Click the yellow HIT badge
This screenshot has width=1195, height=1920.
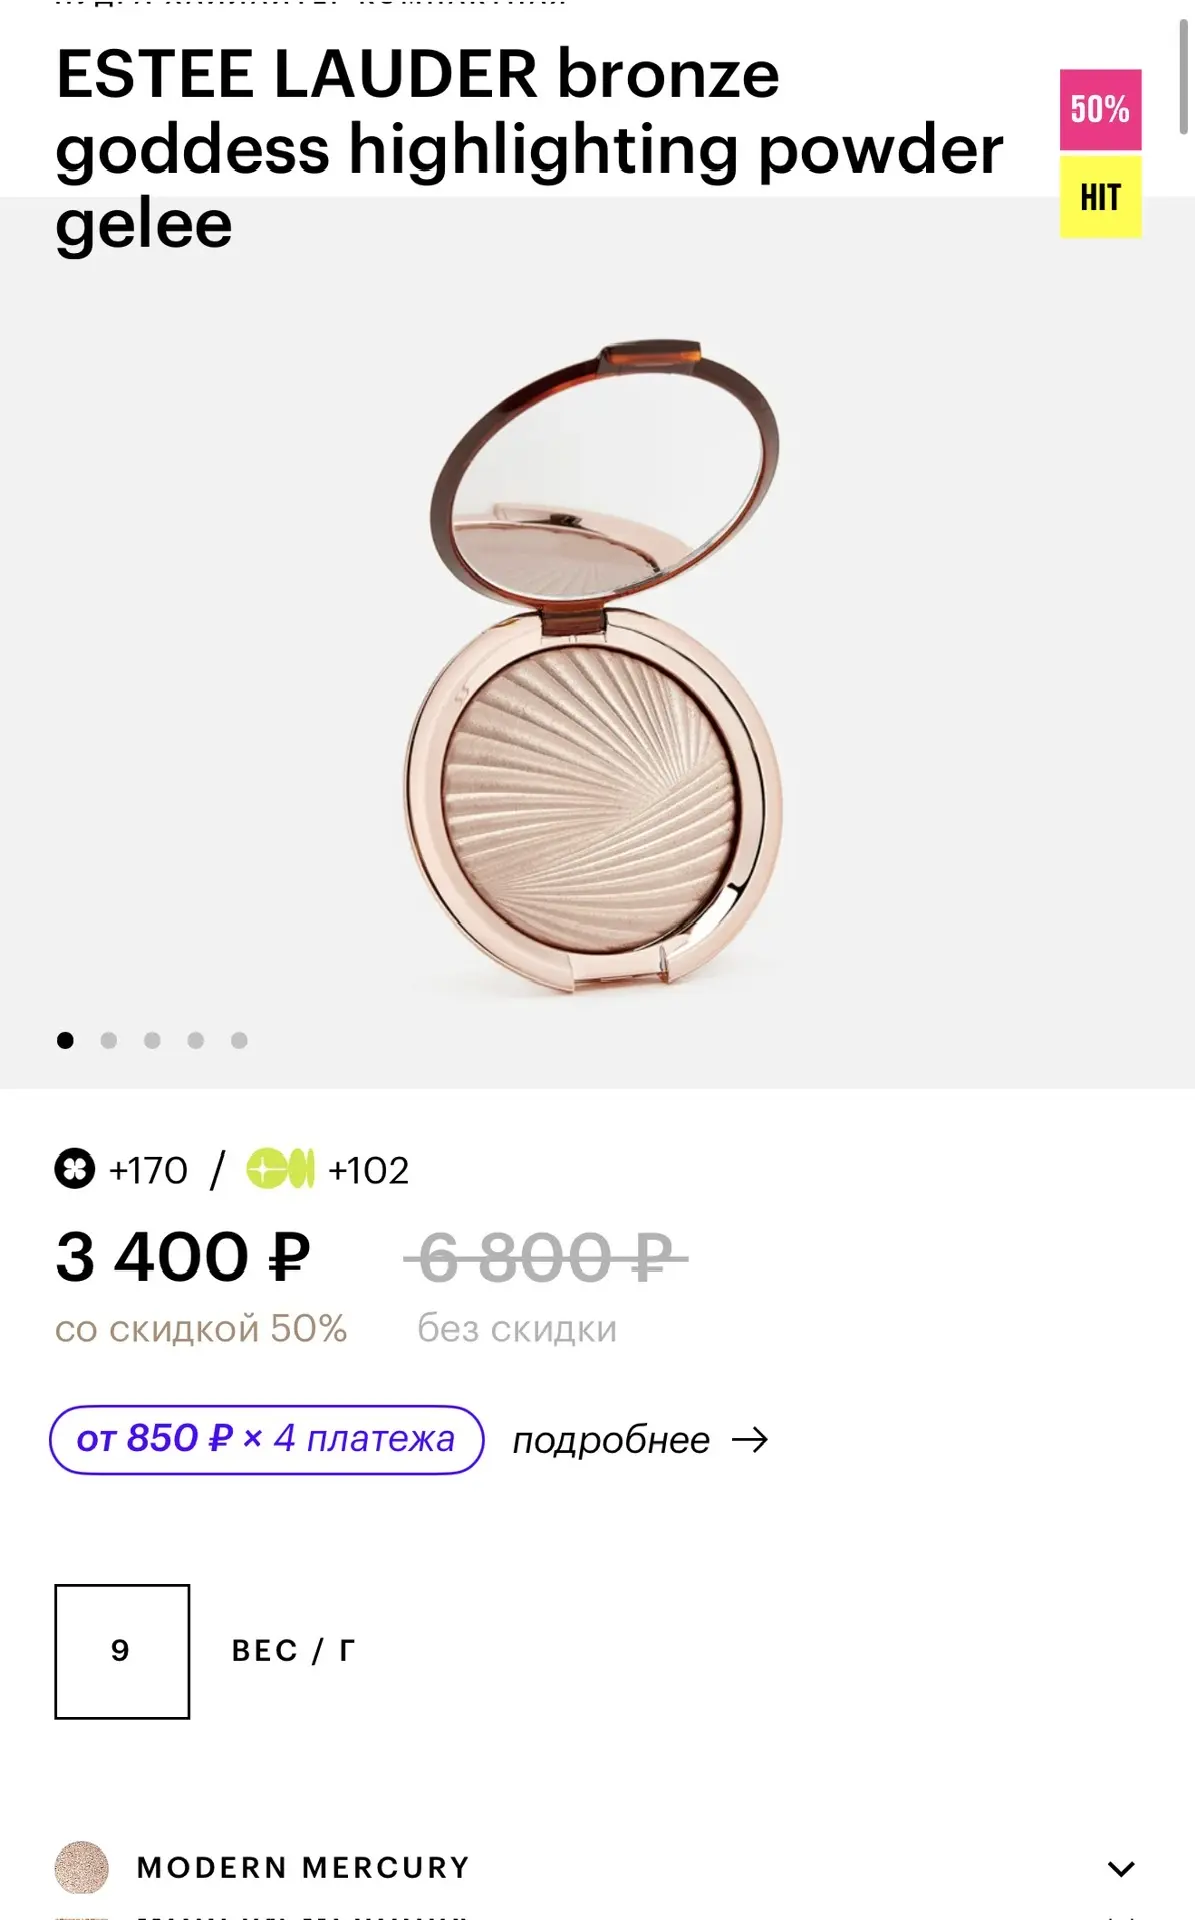1101,197
